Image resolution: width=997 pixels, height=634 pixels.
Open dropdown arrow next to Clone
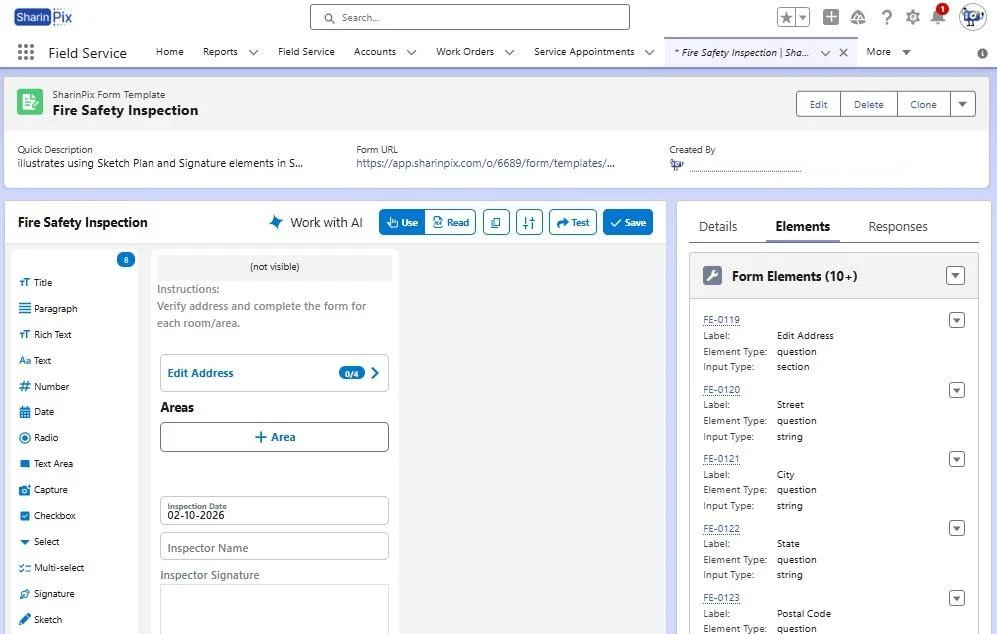click(962, 104)
